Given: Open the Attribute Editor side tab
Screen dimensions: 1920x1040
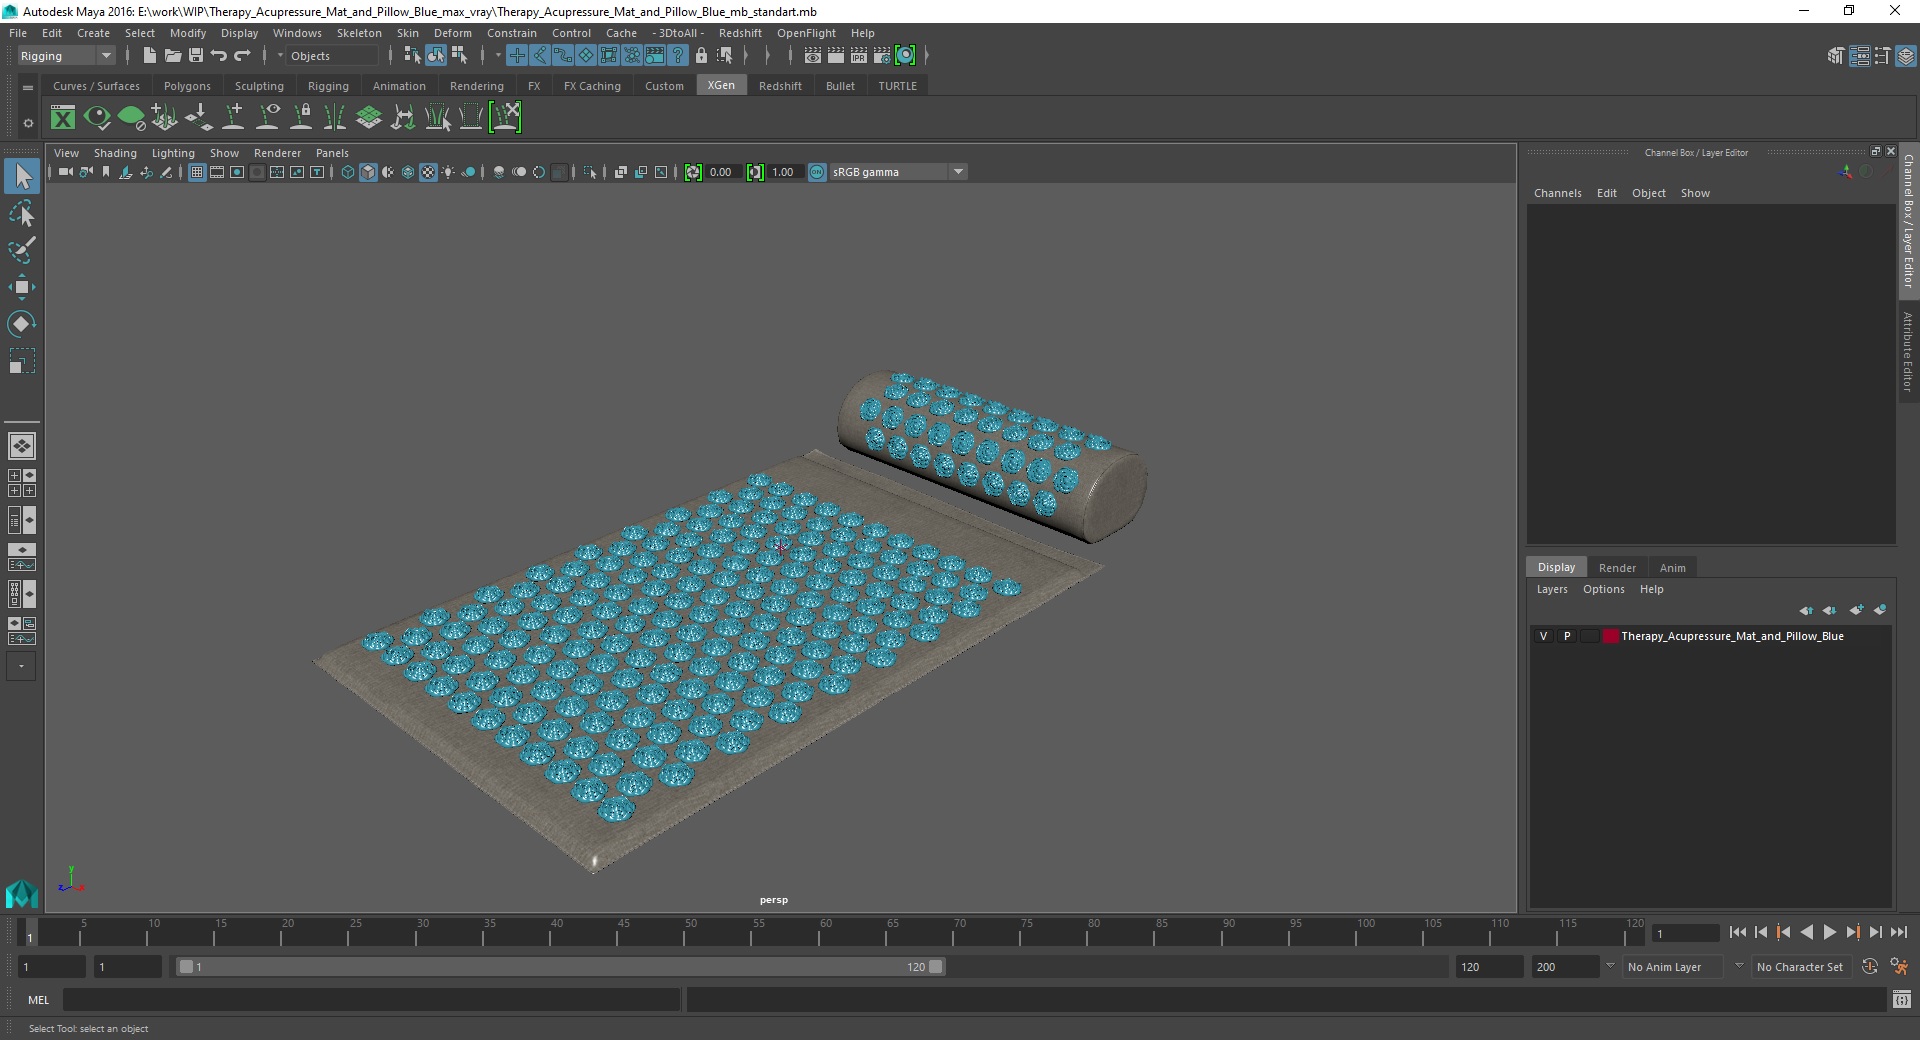Looking at the screenshot, I should pyautogui.click(x=1908, y=351).
